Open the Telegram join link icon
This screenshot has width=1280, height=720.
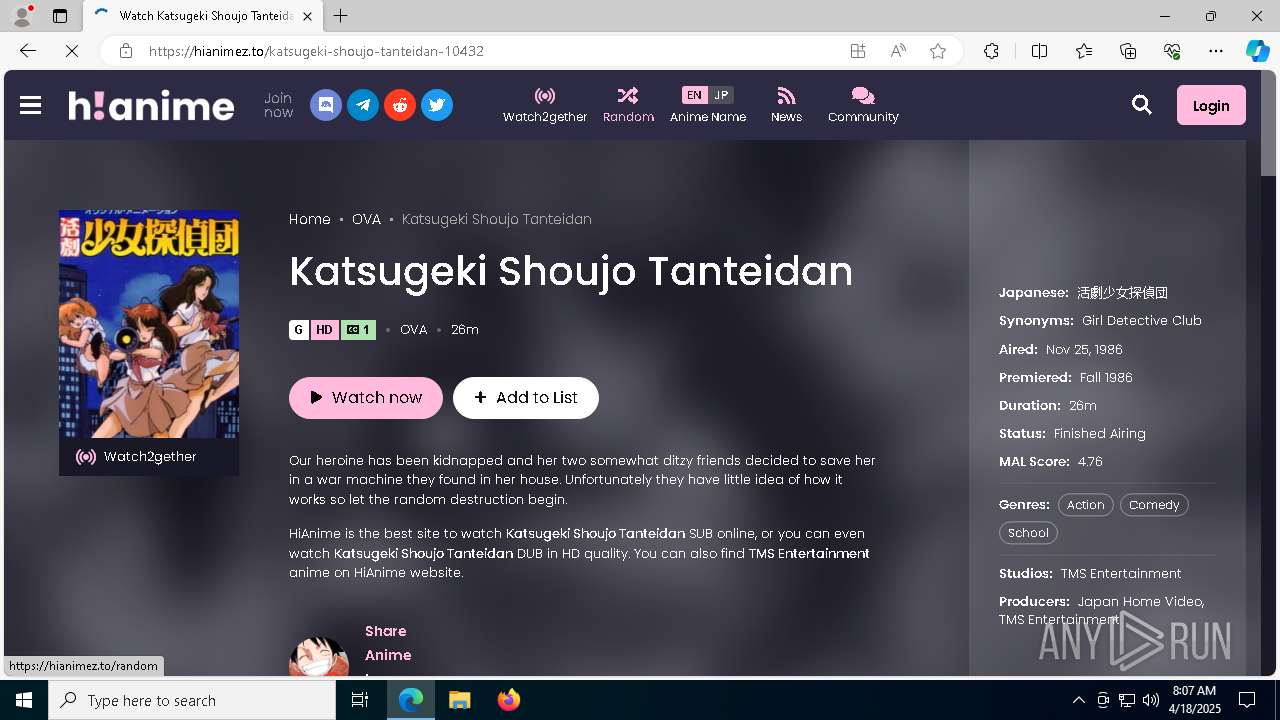click(x=363, y=105)
